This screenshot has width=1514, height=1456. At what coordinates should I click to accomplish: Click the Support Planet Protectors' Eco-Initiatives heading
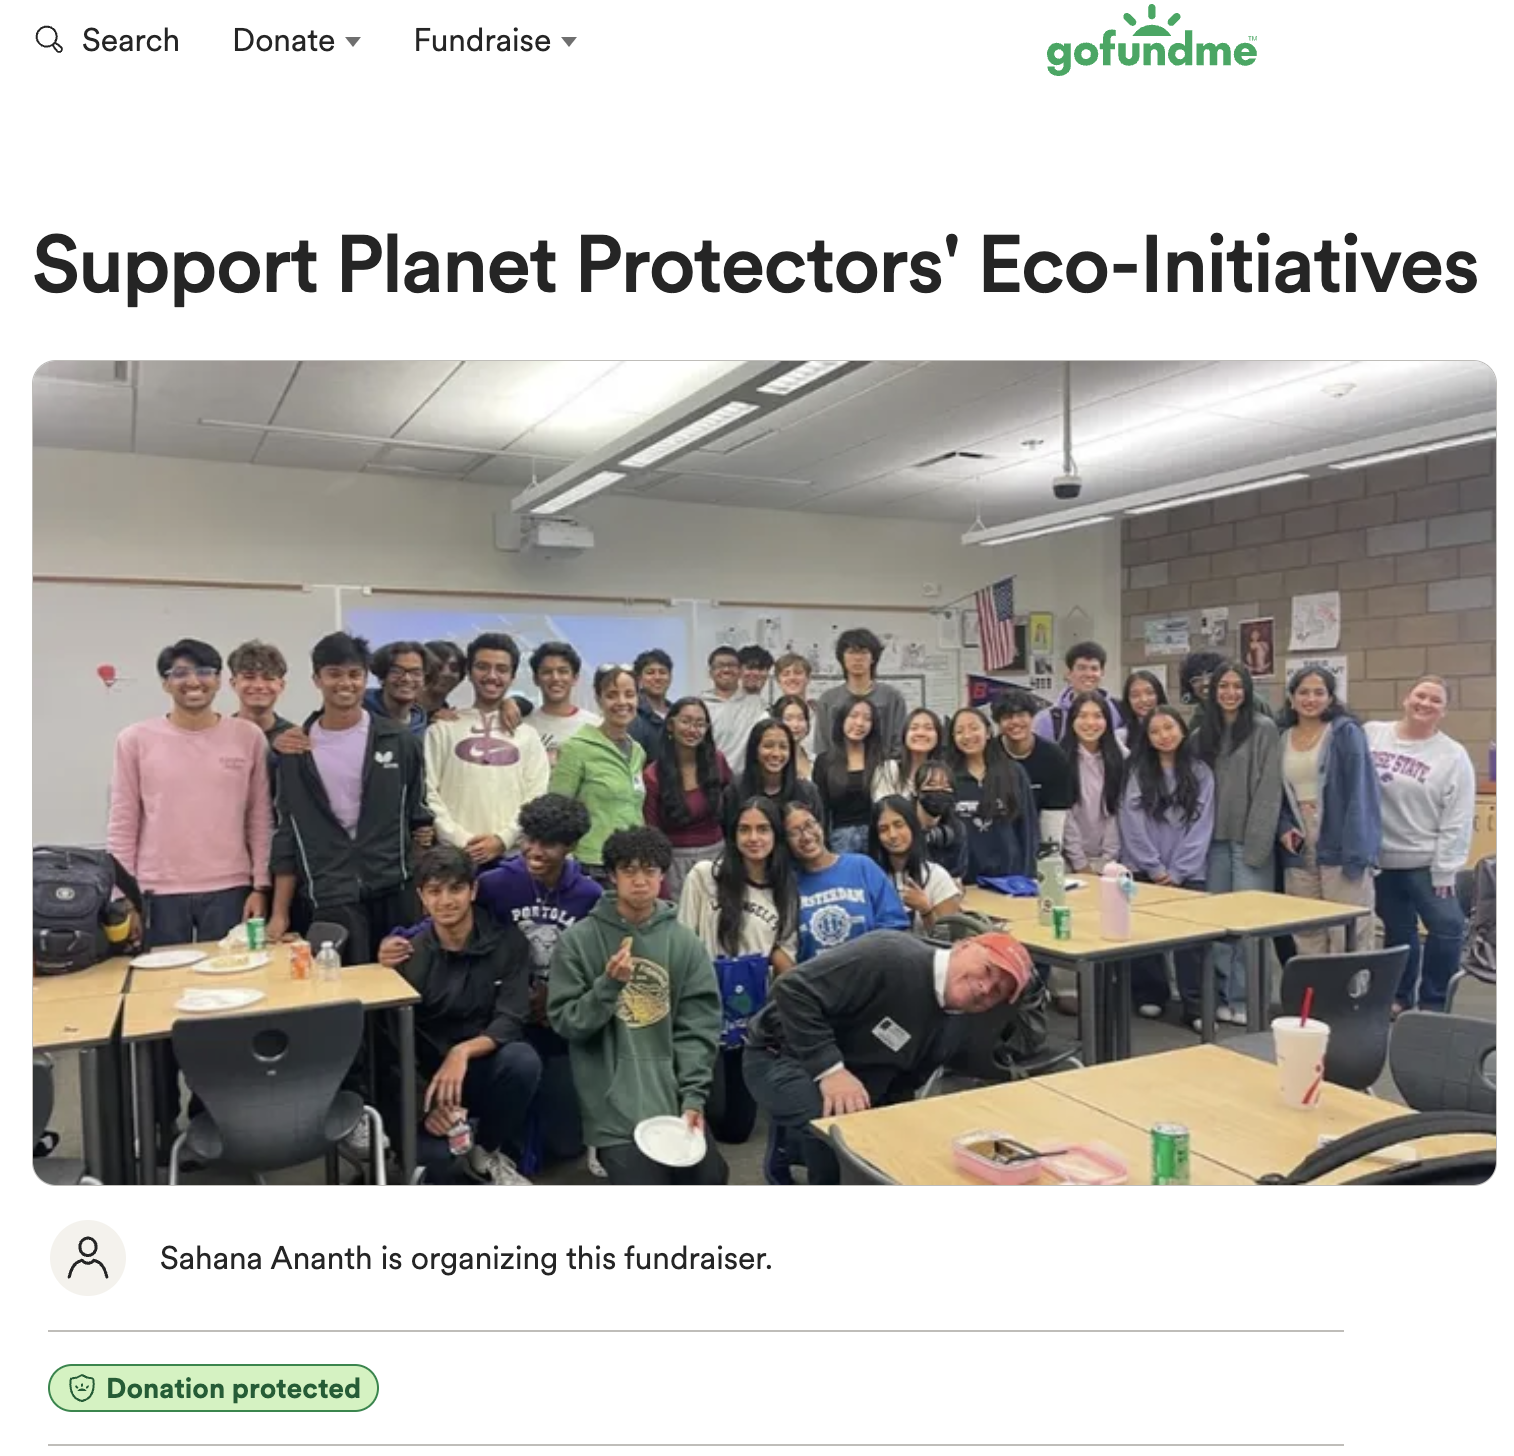click(755, 265)
